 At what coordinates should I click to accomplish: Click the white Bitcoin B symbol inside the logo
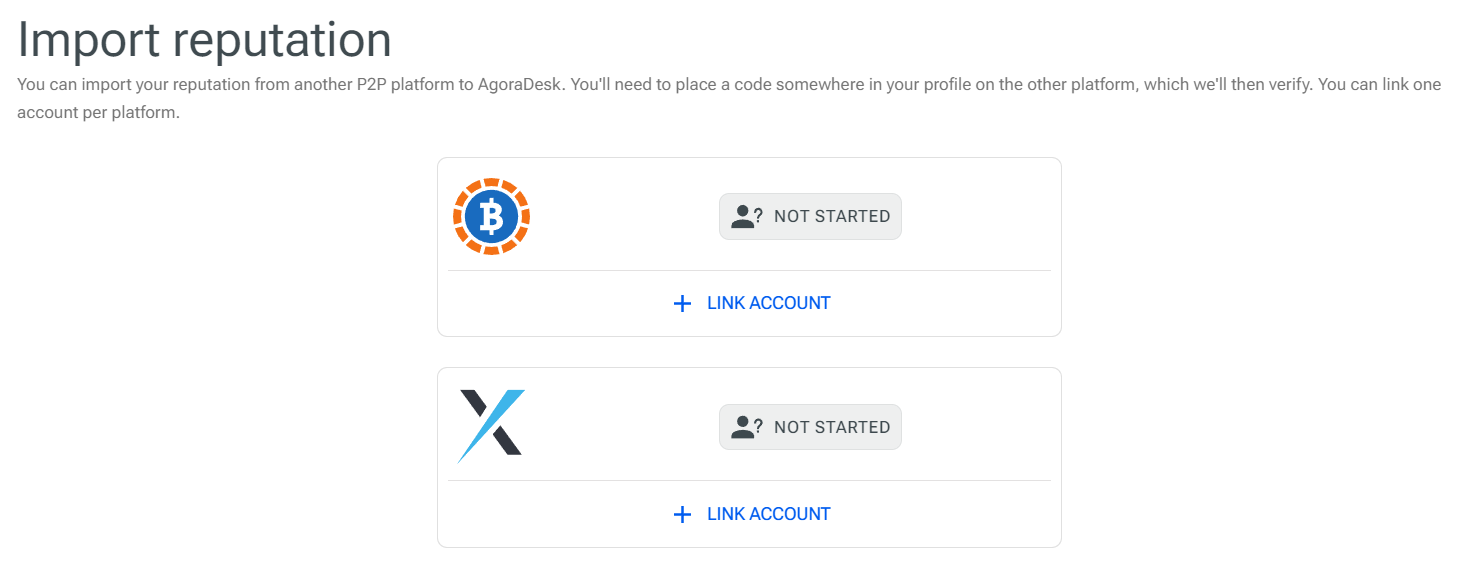tap(491, 216)
